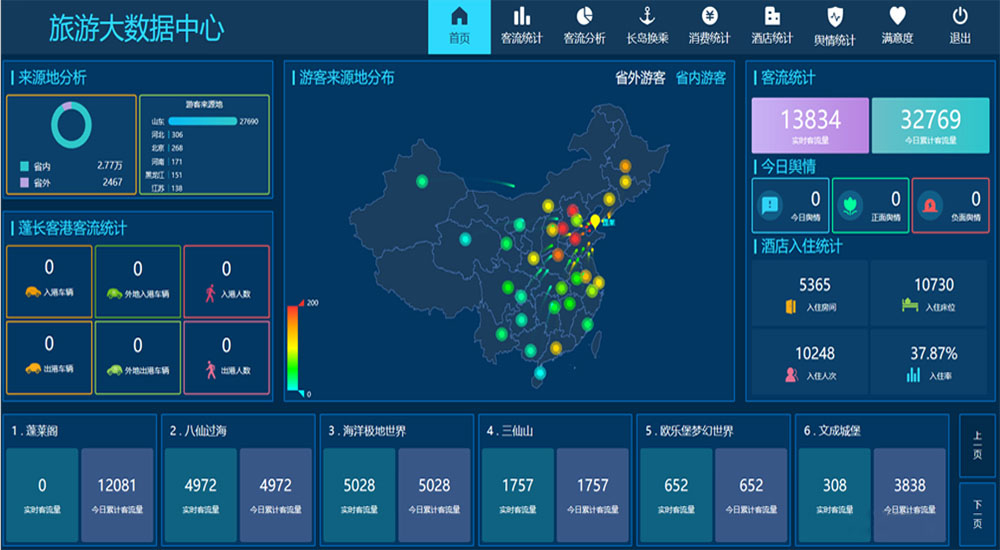Go to next page with 下一页
This screenshot has width=1000, height=550.
977,514
